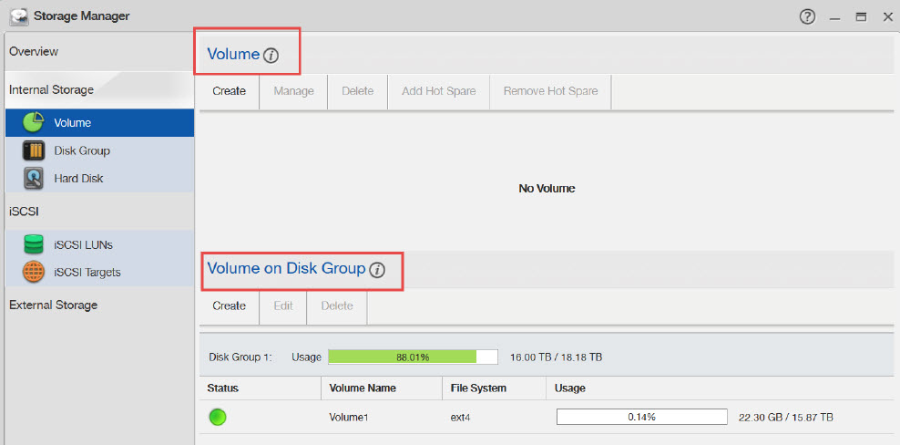Click the iSCSI LUNs icon
Viewport: 900px width, 445px height.
(33, 244)
